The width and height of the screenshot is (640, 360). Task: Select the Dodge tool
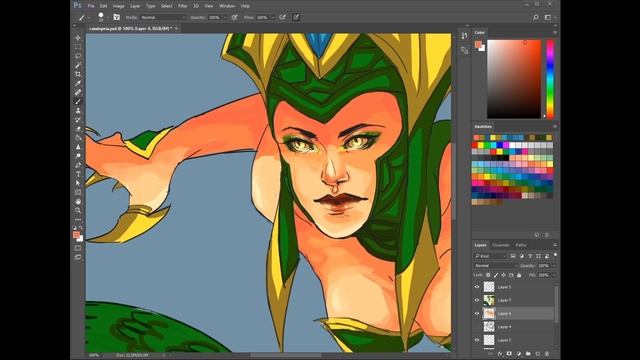78,156
